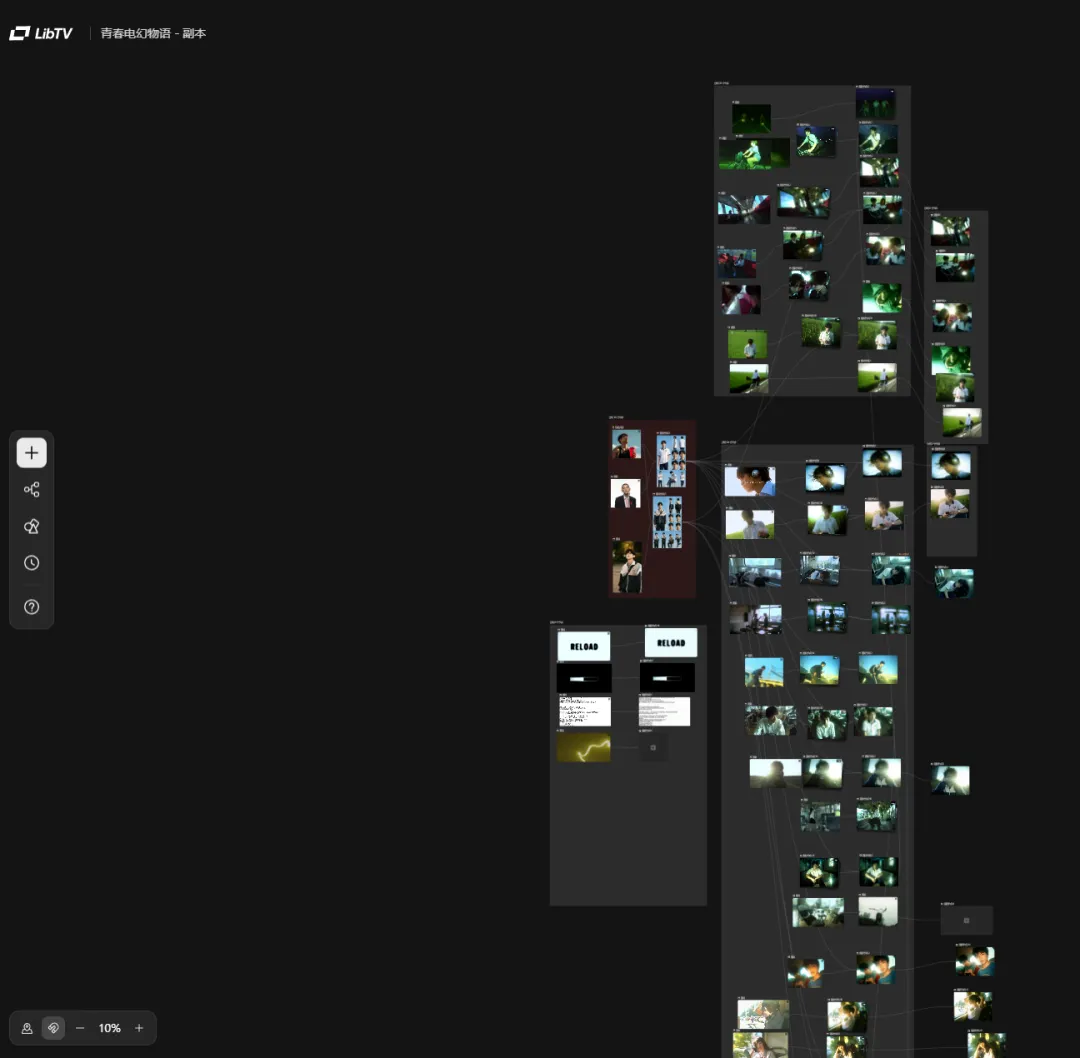Open the project title 青春电幻物语 - 副本
The image size is (1080, 1058).
coord(153,33)
